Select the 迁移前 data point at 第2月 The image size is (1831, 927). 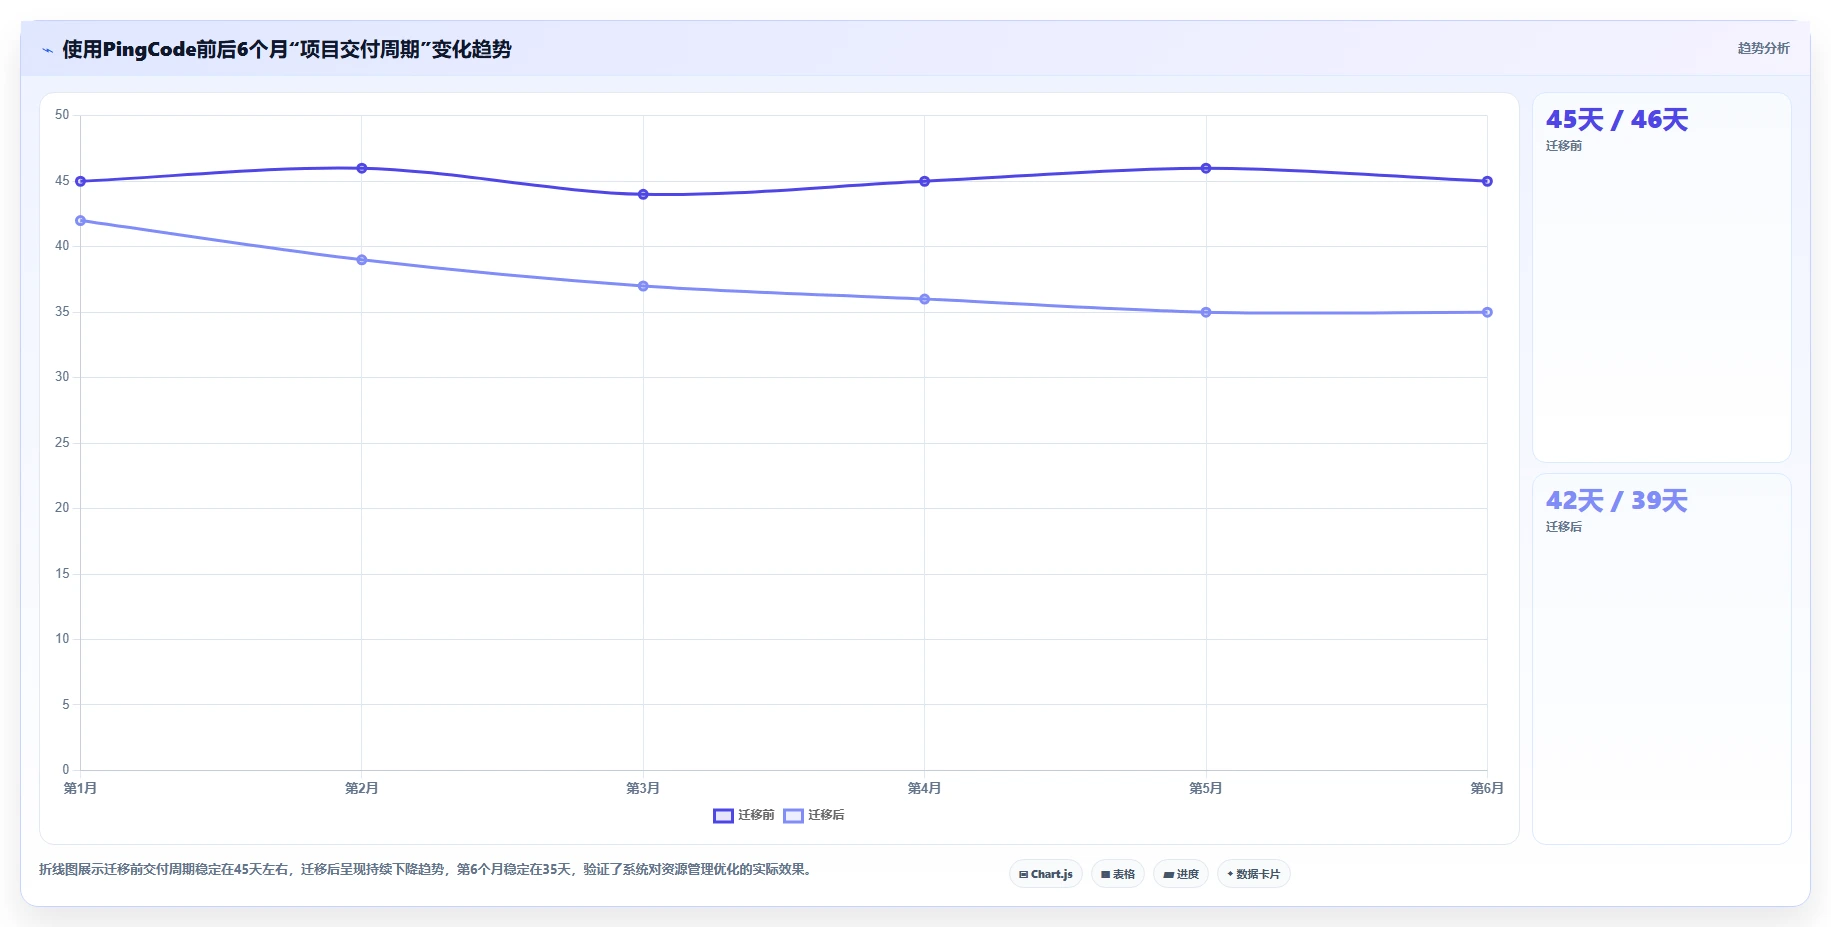[x=362, y=168]
